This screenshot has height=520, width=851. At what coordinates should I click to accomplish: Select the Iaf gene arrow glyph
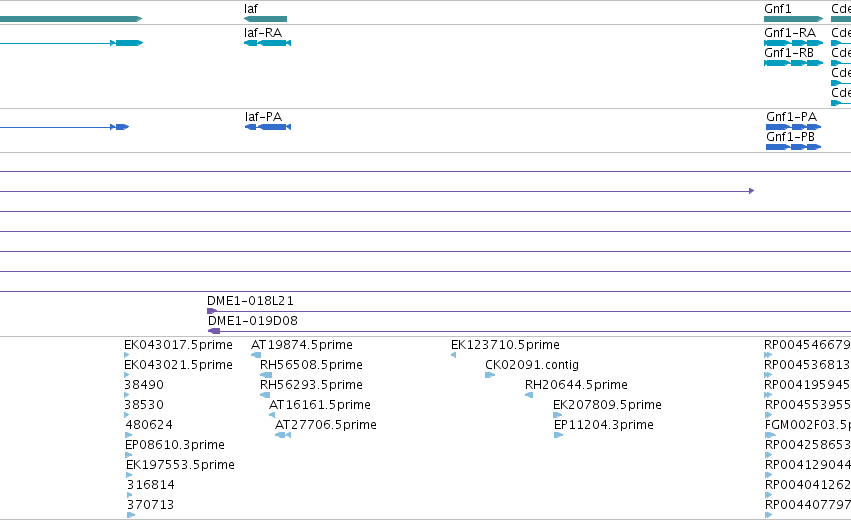point(265,19)
